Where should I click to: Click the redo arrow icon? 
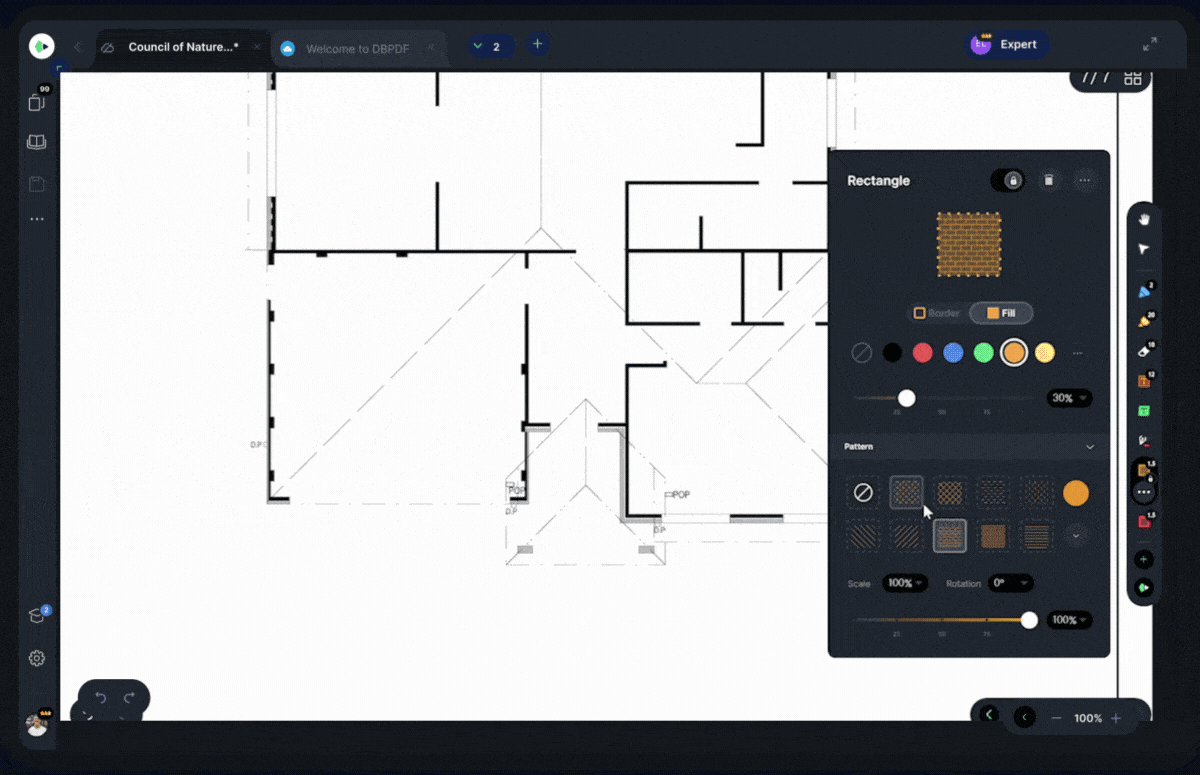coord(129,698)
